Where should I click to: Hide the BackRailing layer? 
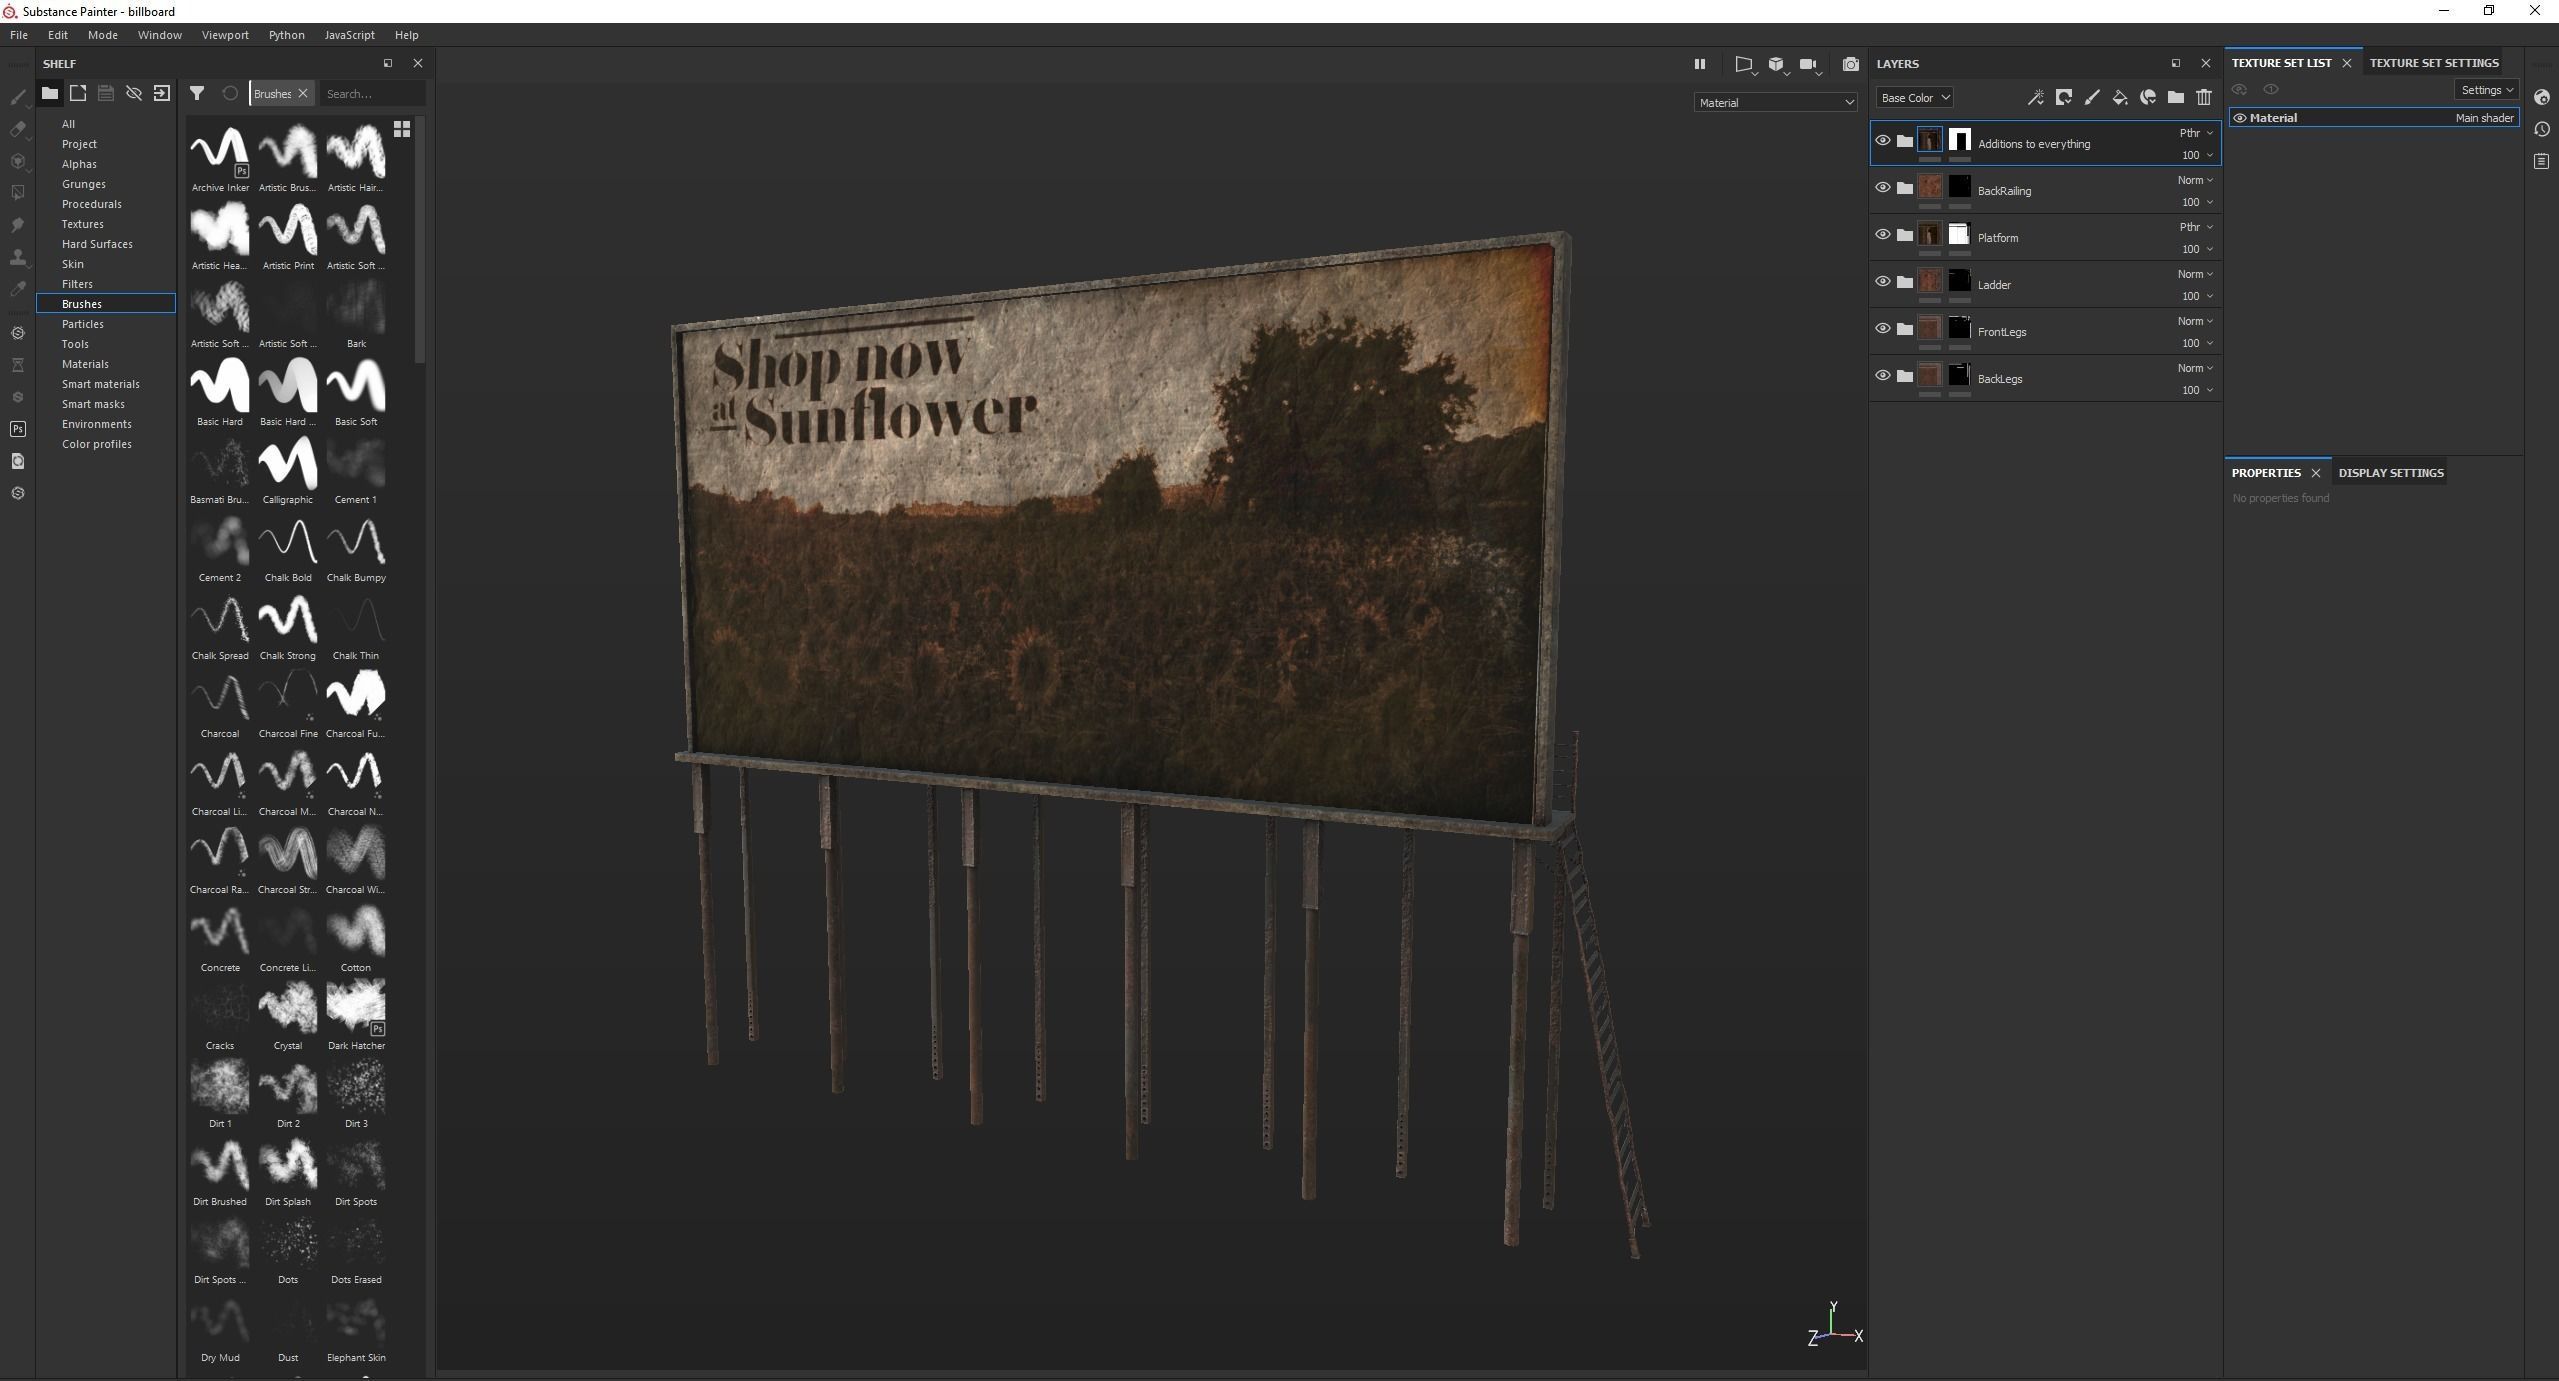click(x=1883, y=188)
